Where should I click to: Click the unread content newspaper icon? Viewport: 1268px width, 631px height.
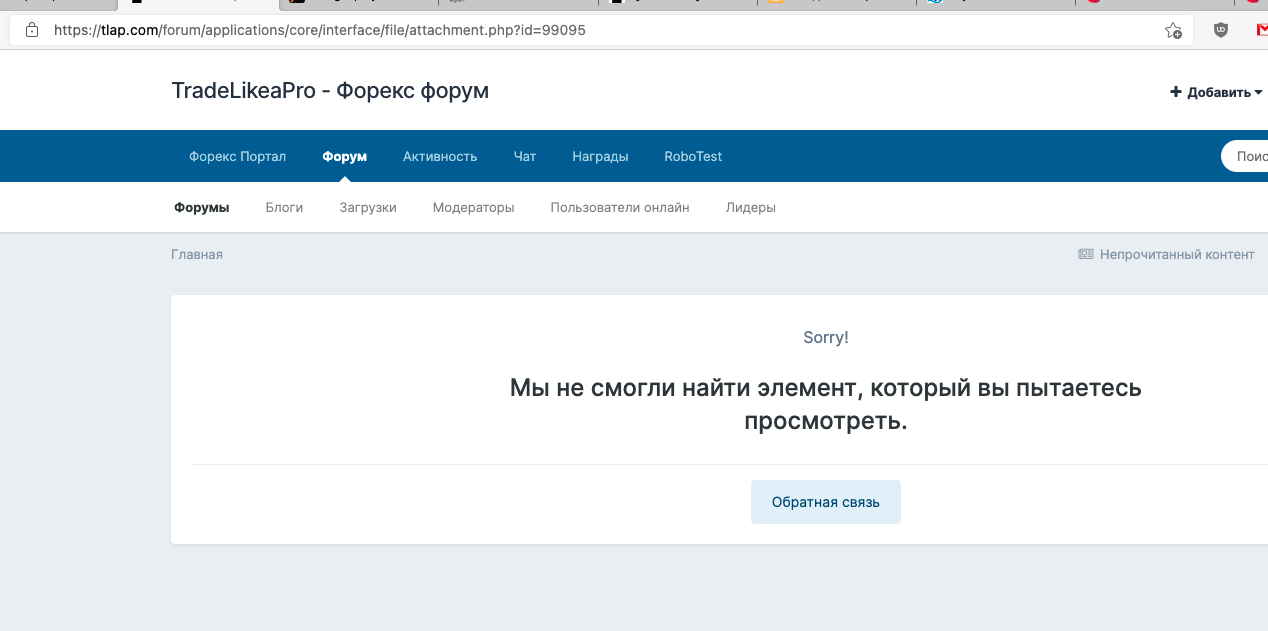(1086, 254)
